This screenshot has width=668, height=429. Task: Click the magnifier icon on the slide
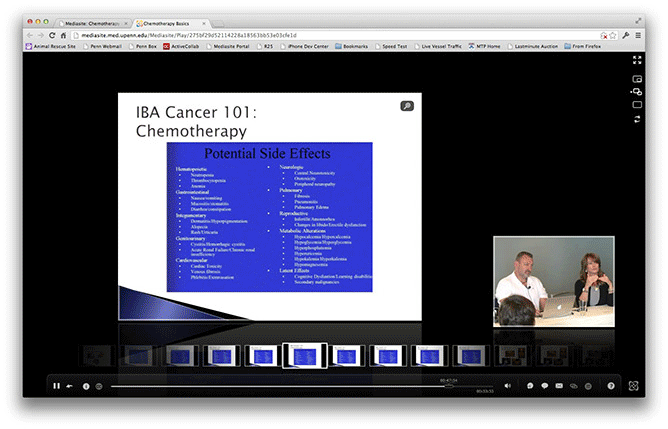[407, 105]
